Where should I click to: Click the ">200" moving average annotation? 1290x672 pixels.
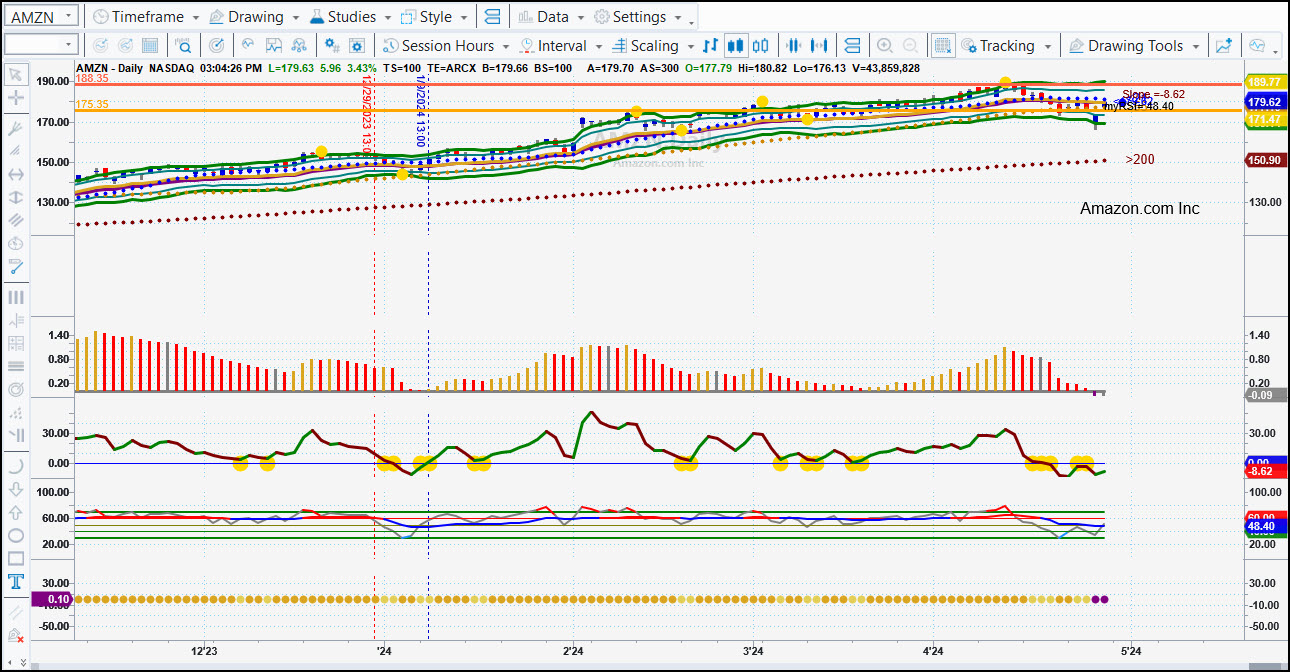click(1140, 159)
